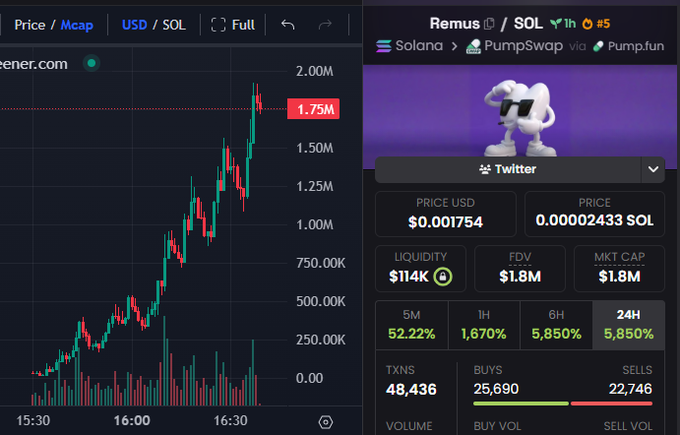Click the MKT CAP $1.8M value

619,276
